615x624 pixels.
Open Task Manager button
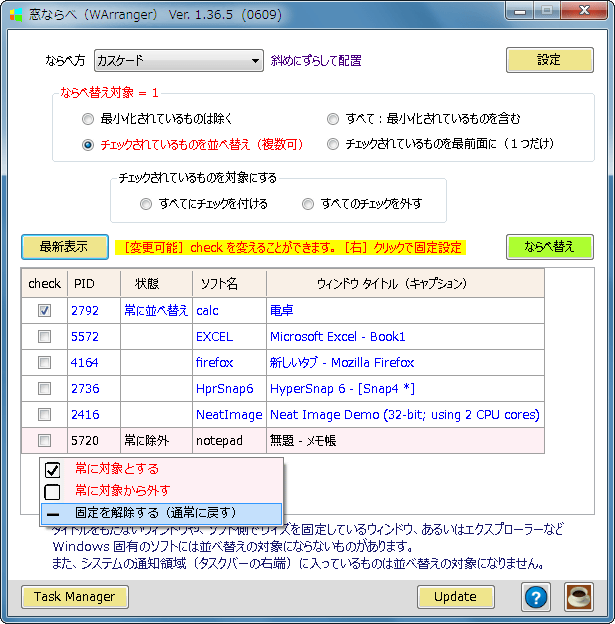pos(75,597)
